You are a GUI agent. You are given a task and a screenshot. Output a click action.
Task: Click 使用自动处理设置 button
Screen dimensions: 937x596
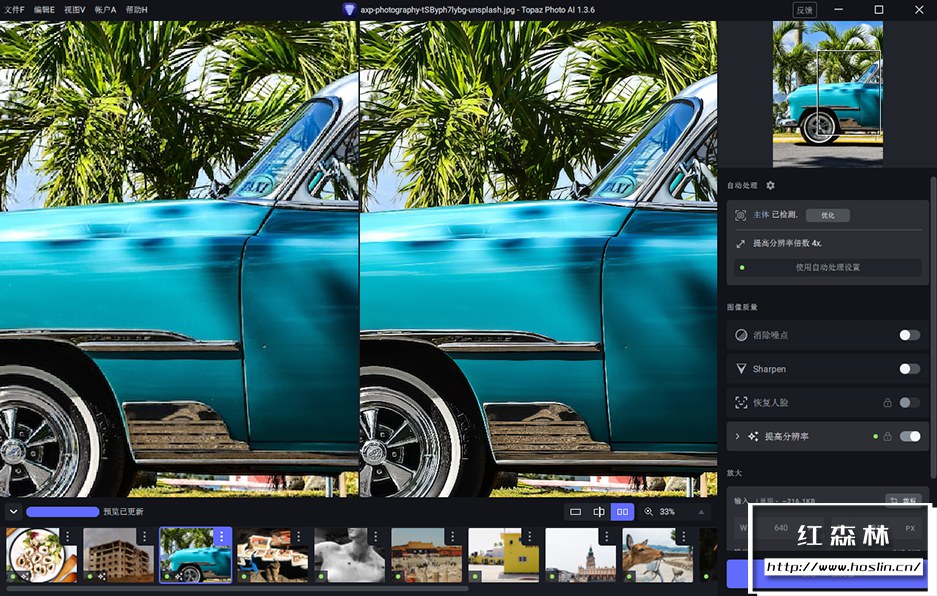(x=828, y=267)
